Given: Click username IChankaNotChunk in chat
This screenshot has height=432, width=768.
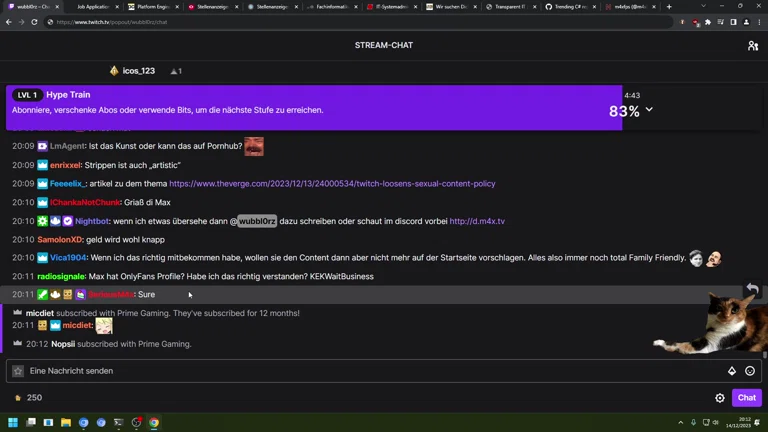Looking at the screenshot, I should pos(85,202).
